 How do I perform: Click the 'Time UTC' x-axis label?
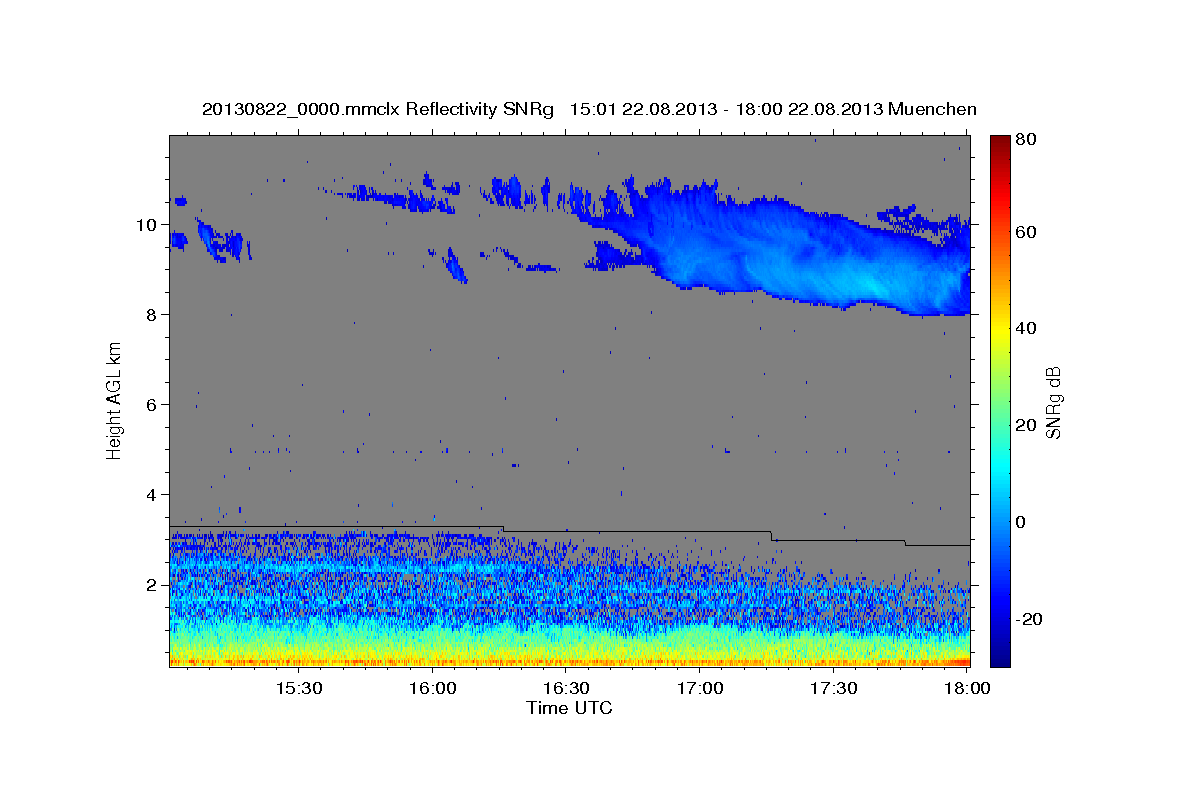pos(569,708)
